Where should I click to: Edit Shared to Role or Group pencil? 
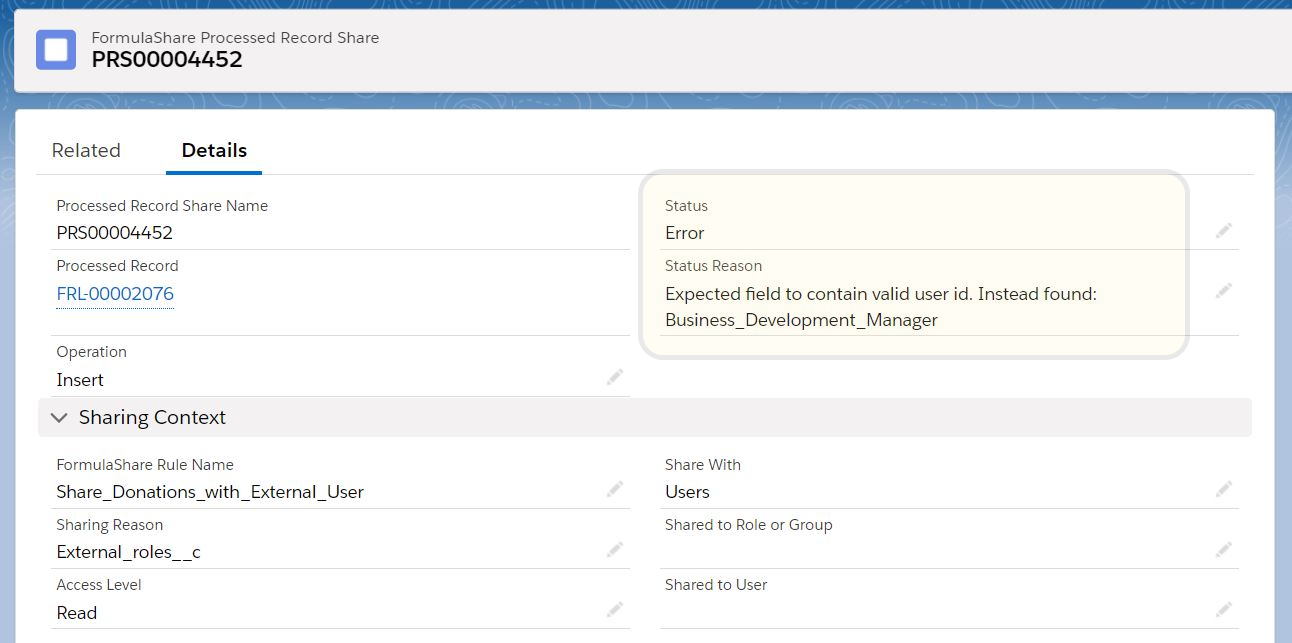coord(1224,549)
